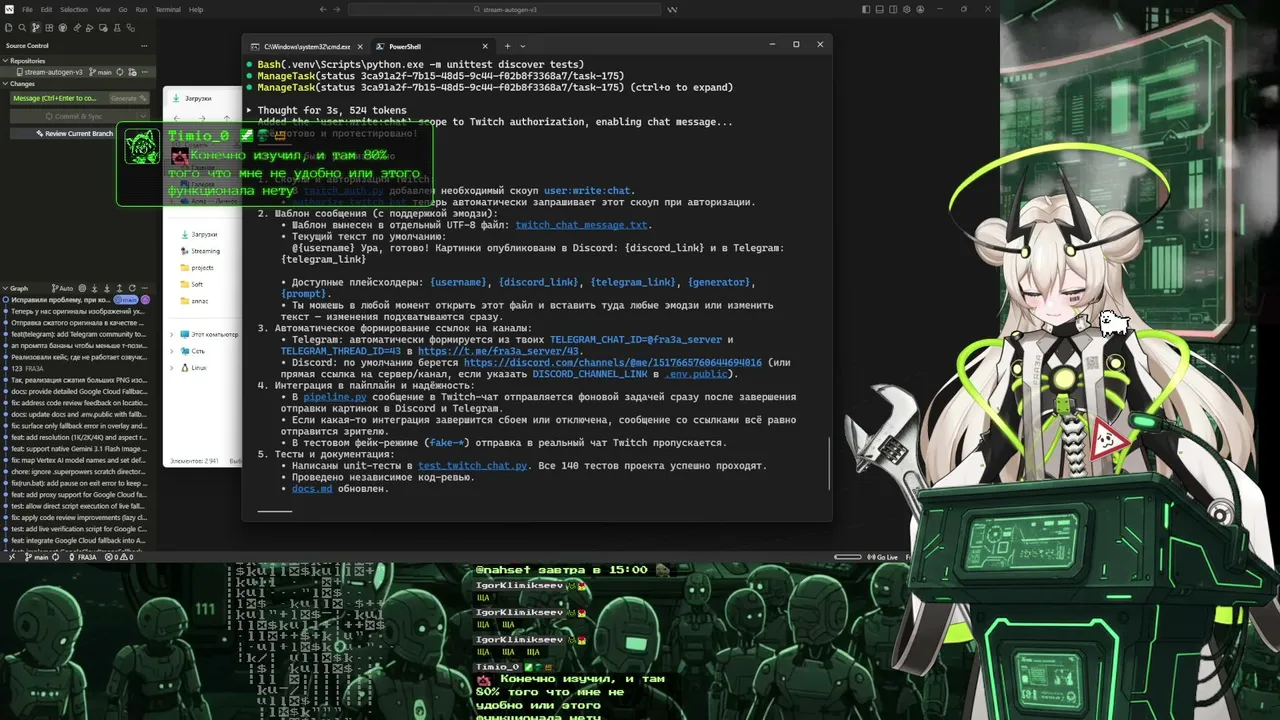Expand the 'Thought for 3s' terminal block
1280x720 pixels.
point(249,110)
